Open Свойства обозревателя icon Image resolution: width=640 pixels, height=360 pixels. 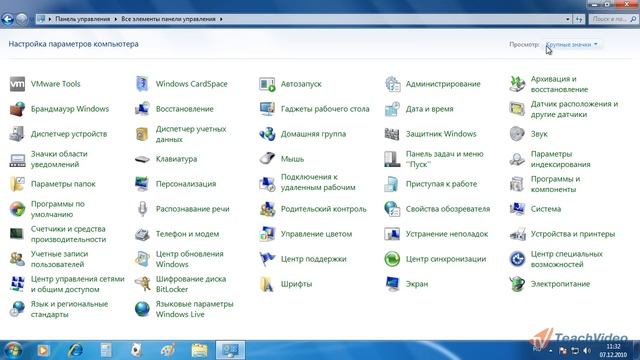tap(392, 209)
